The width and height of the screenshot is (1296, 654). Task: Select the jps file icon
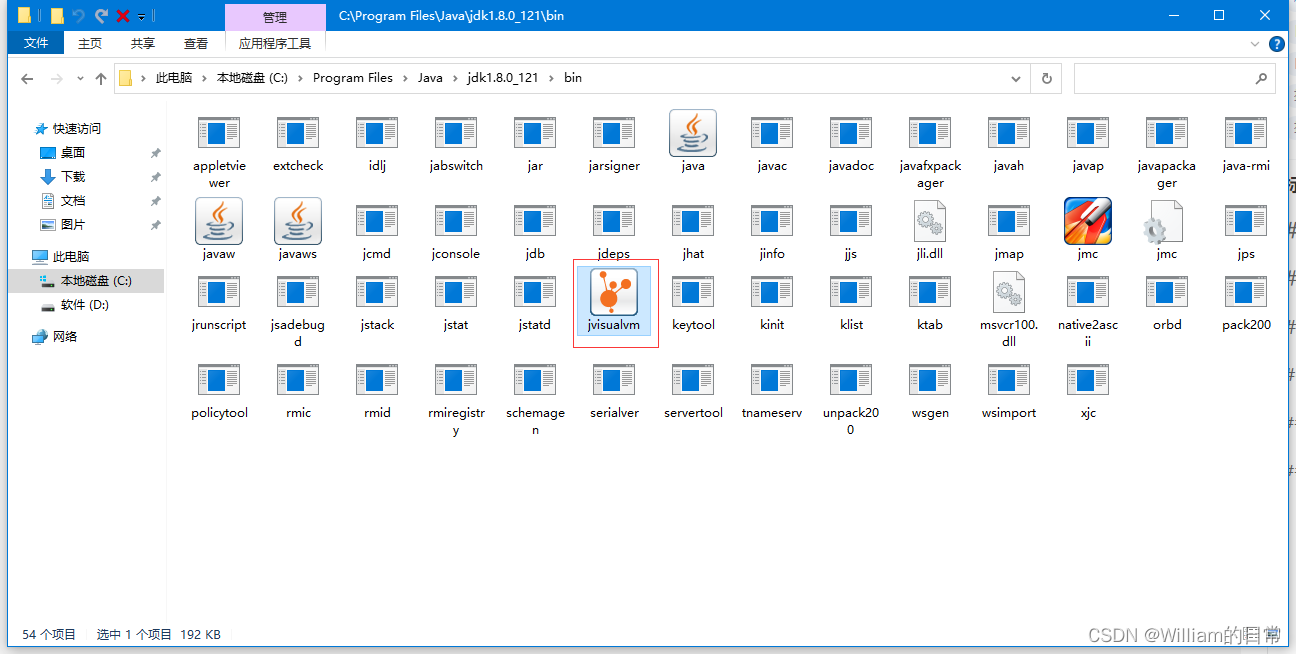1246,221
